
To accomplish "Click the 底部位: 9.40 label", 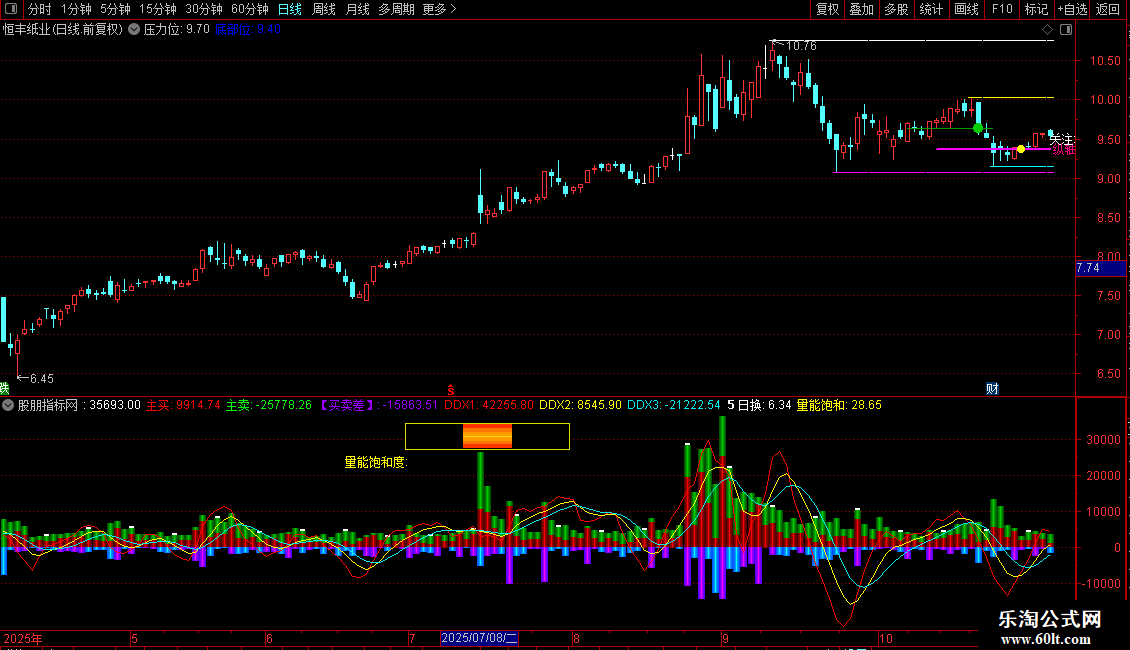I will point(248,30).
